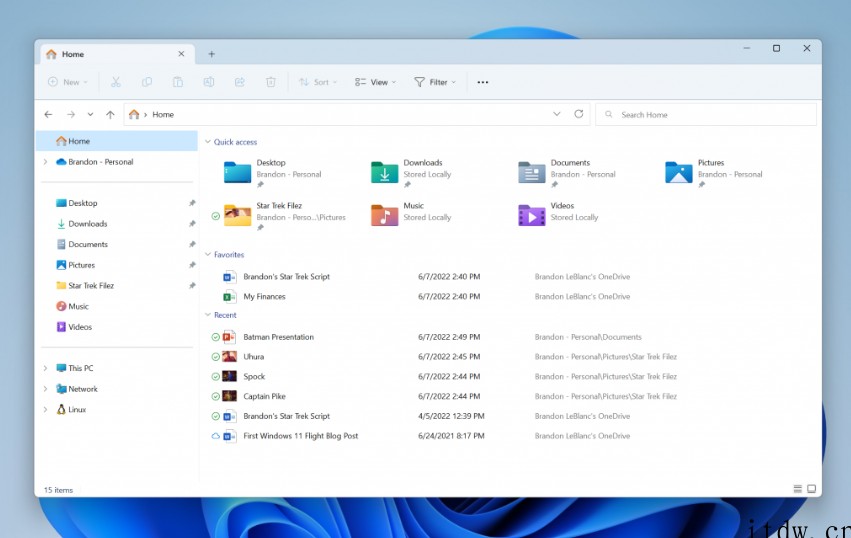The width and height of the screenshot is (851, 538).
Task: Go back with the left arrow
Action: [x=48, y=115]
